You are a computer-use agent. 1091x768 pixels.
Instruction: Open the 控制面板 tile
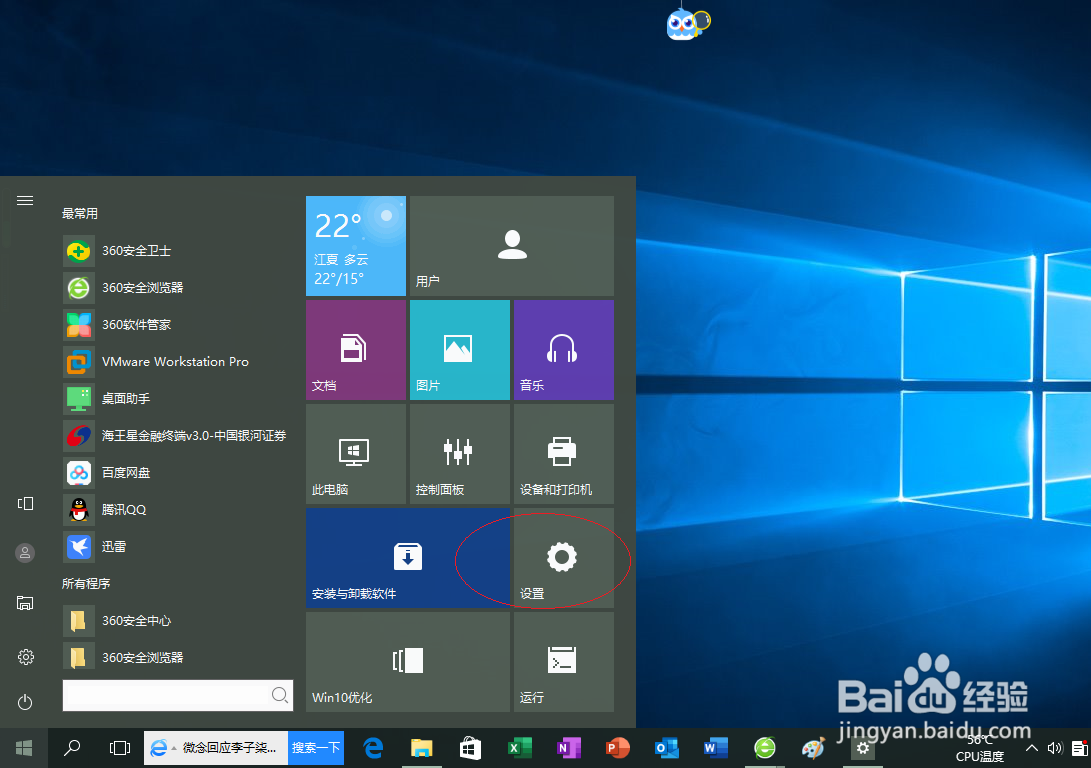tap(460, 454)
